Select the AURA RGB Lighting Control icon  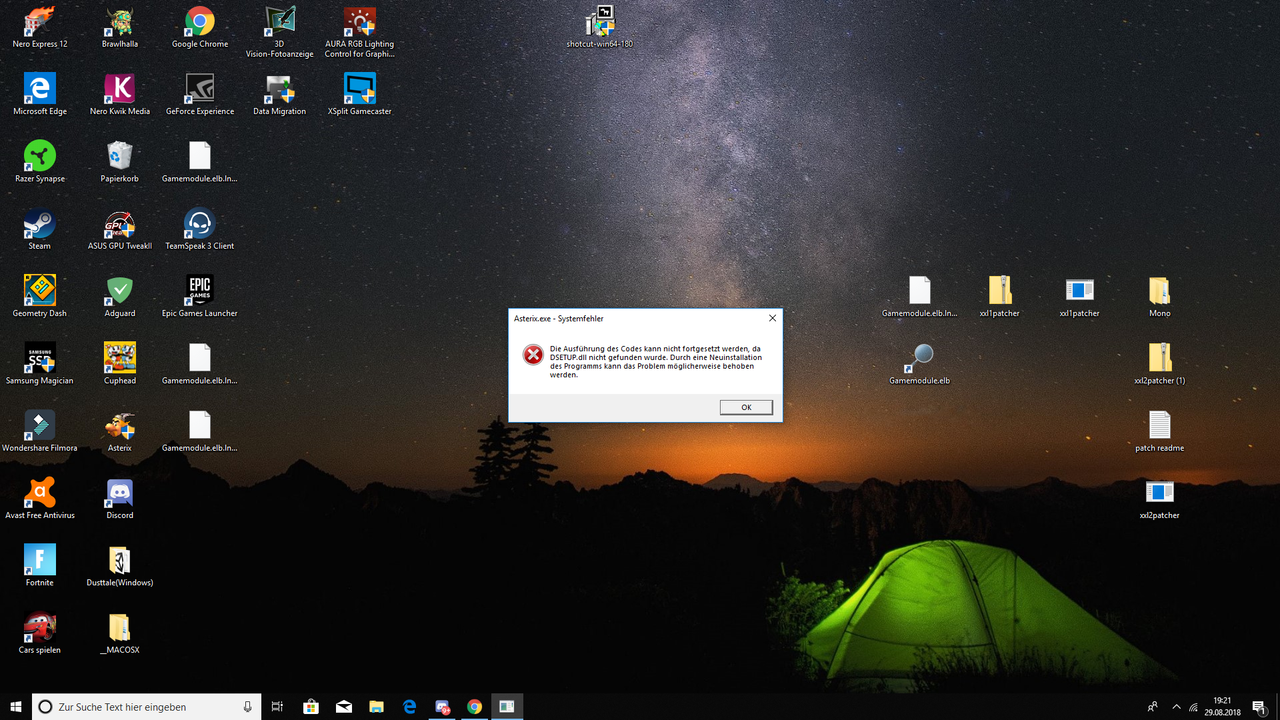[360, 30]
